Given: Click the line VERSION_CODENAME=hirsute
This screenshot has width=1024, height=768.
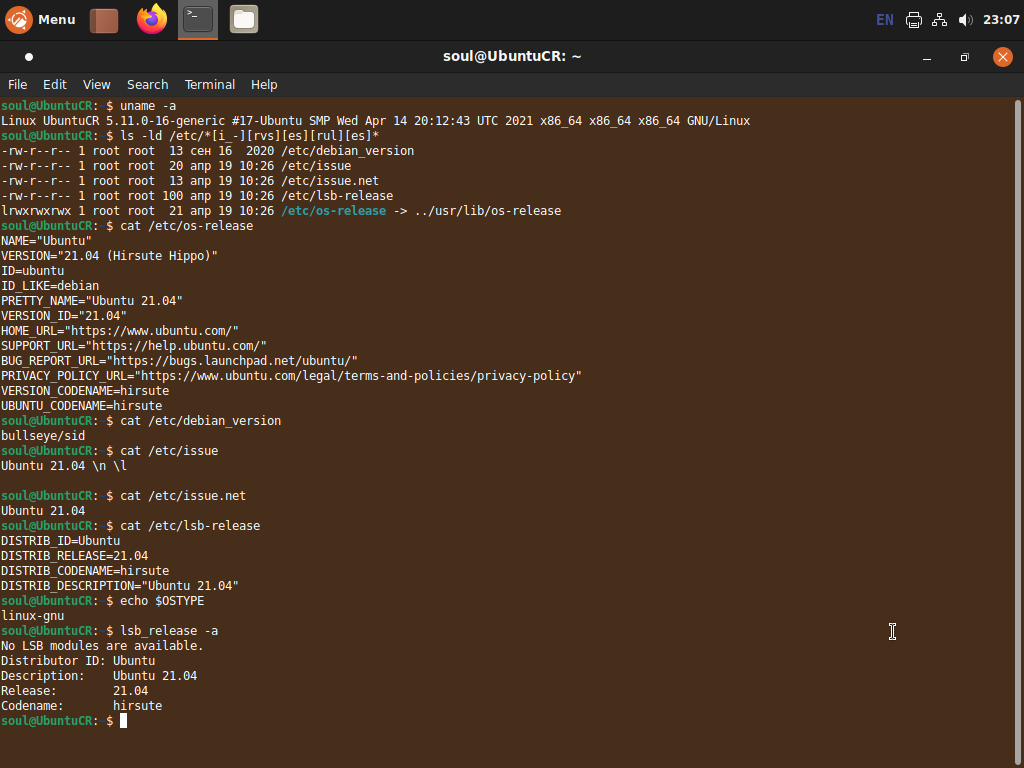Looking at the screenshot, I should [x=85, y=391].
